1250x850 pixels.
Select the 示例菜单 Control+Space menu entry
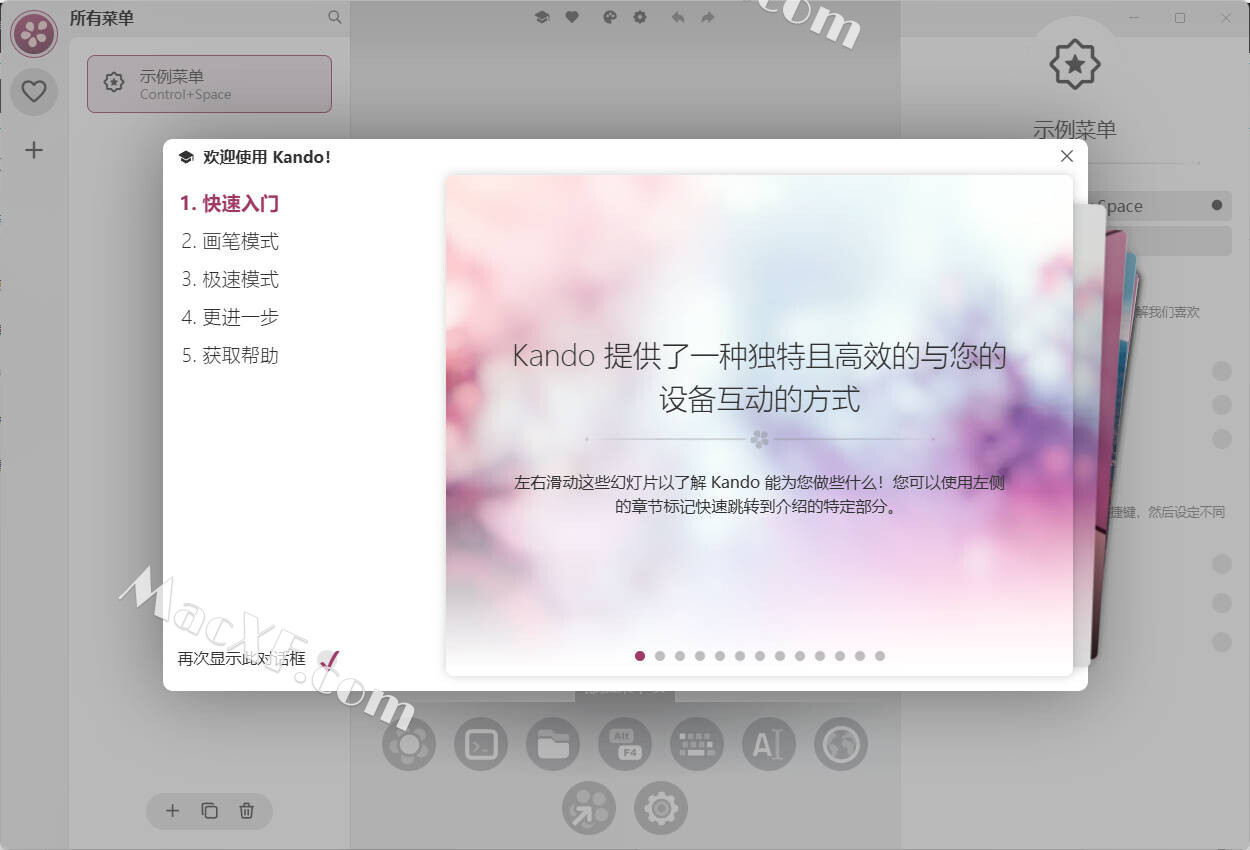coord(209,84)
